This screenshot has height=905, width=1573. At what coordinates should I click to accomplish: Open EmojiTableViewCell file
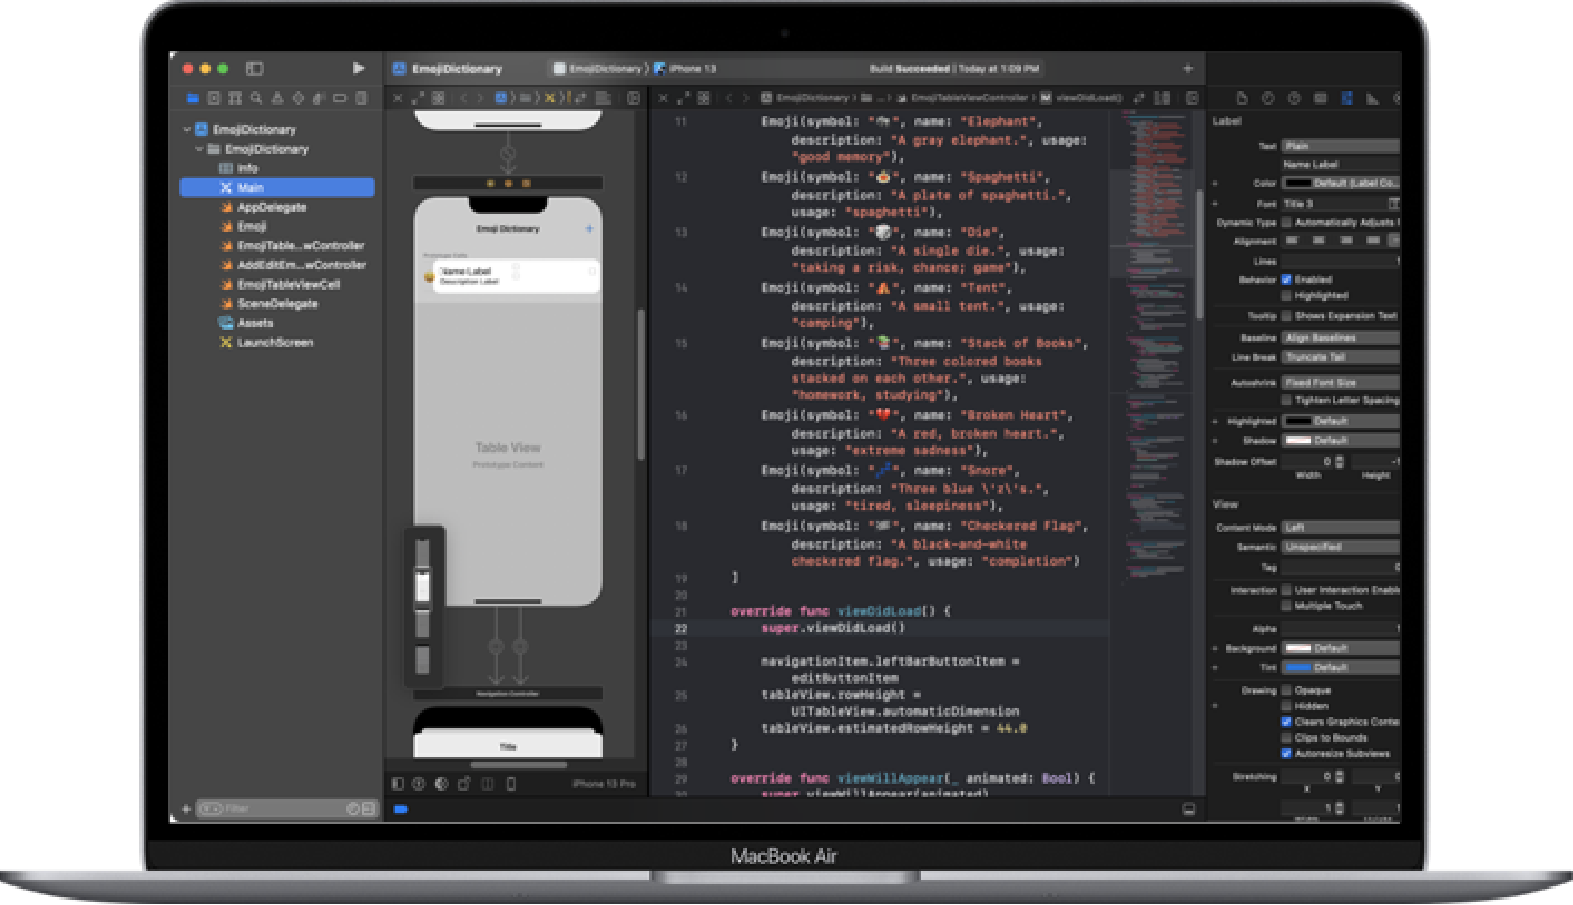[x=288, y=284]
